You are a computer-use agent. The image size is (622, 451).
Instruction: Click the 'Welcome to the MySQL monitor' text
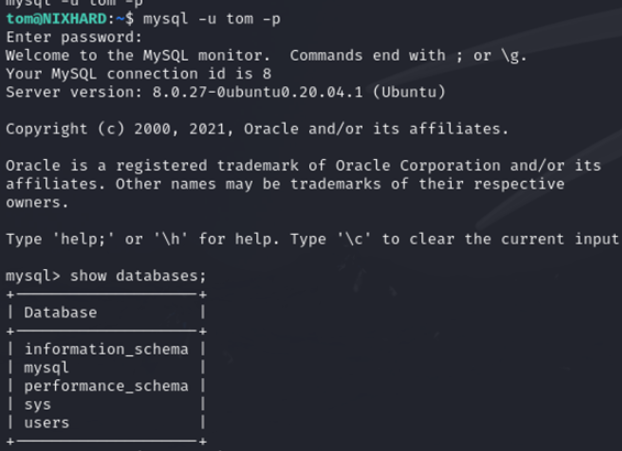pos(138,55)
